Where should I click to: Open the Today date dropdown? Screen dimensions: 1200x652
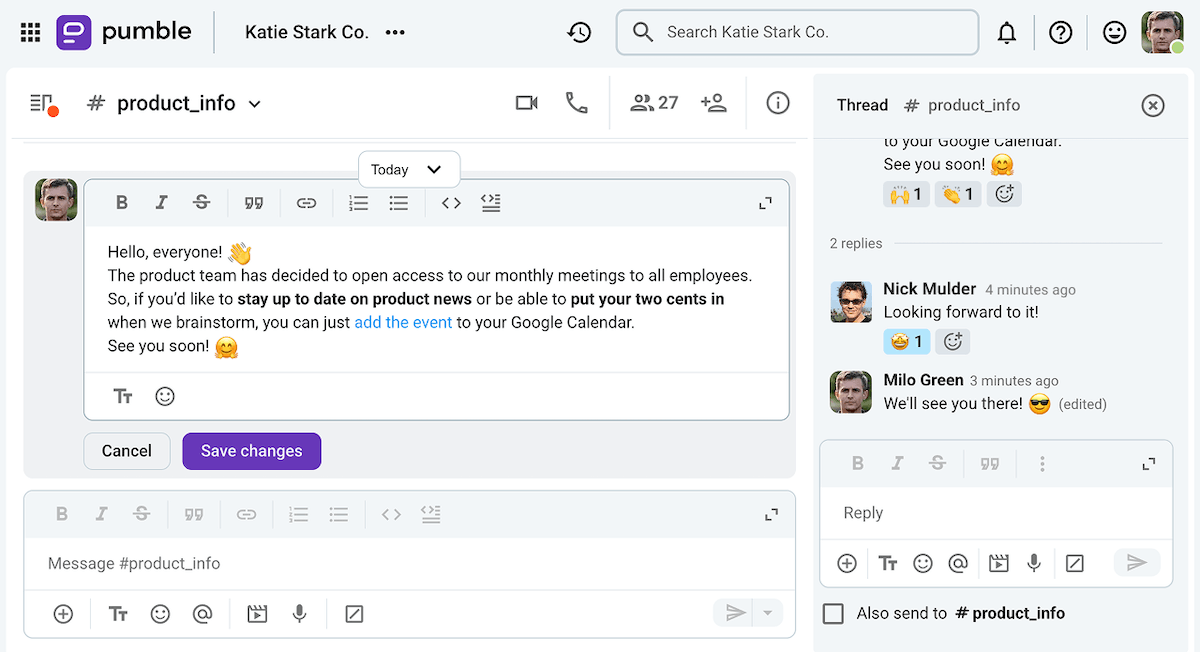click(x=408, y=169)
